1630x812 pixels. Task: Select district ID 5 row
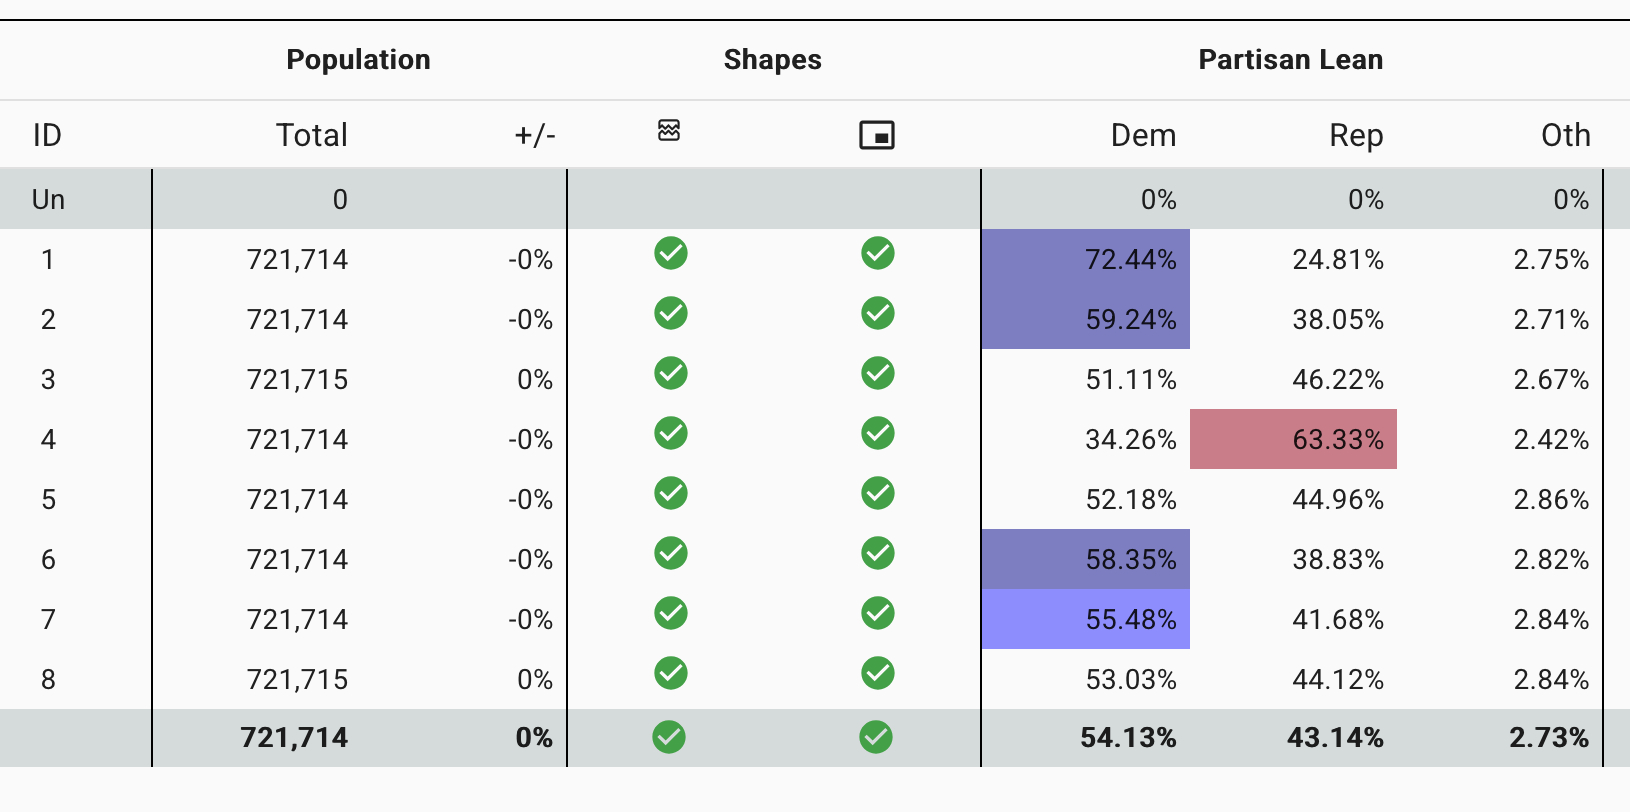48,500
